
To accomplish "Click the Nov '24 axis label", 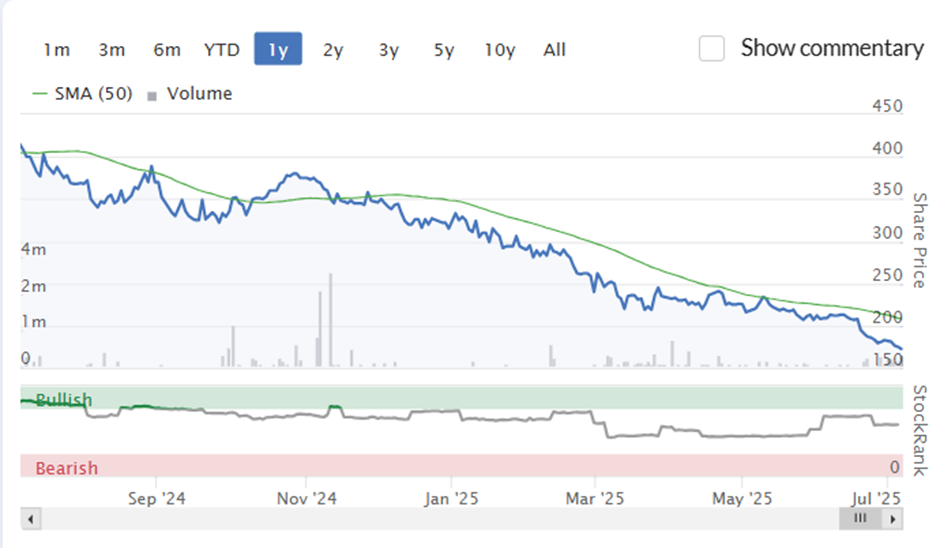I will [306, 499].
